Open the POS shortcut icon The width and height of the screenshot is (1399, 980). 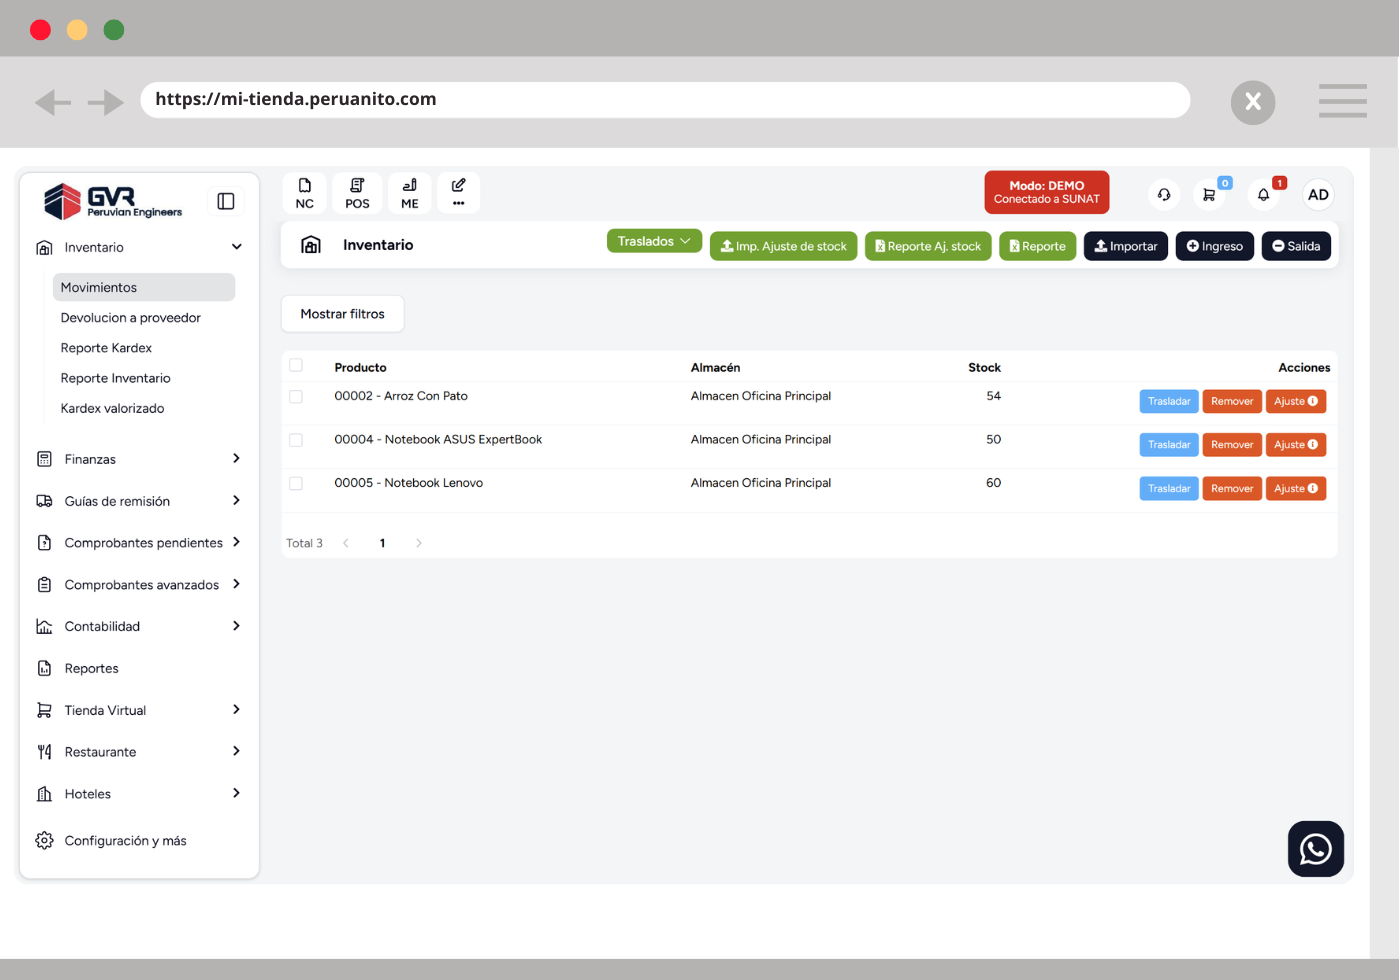coord(357,193)
